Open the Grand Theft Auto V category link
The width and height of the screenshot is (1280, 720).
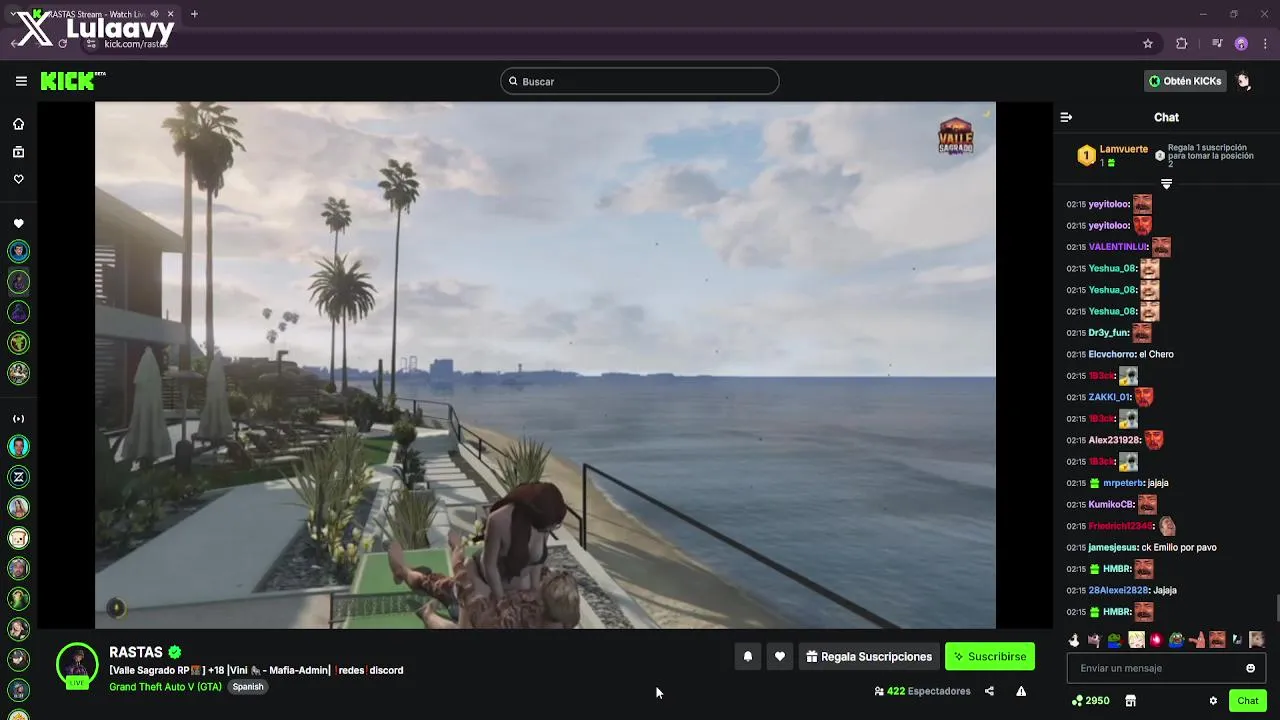(x=165, y=687)
